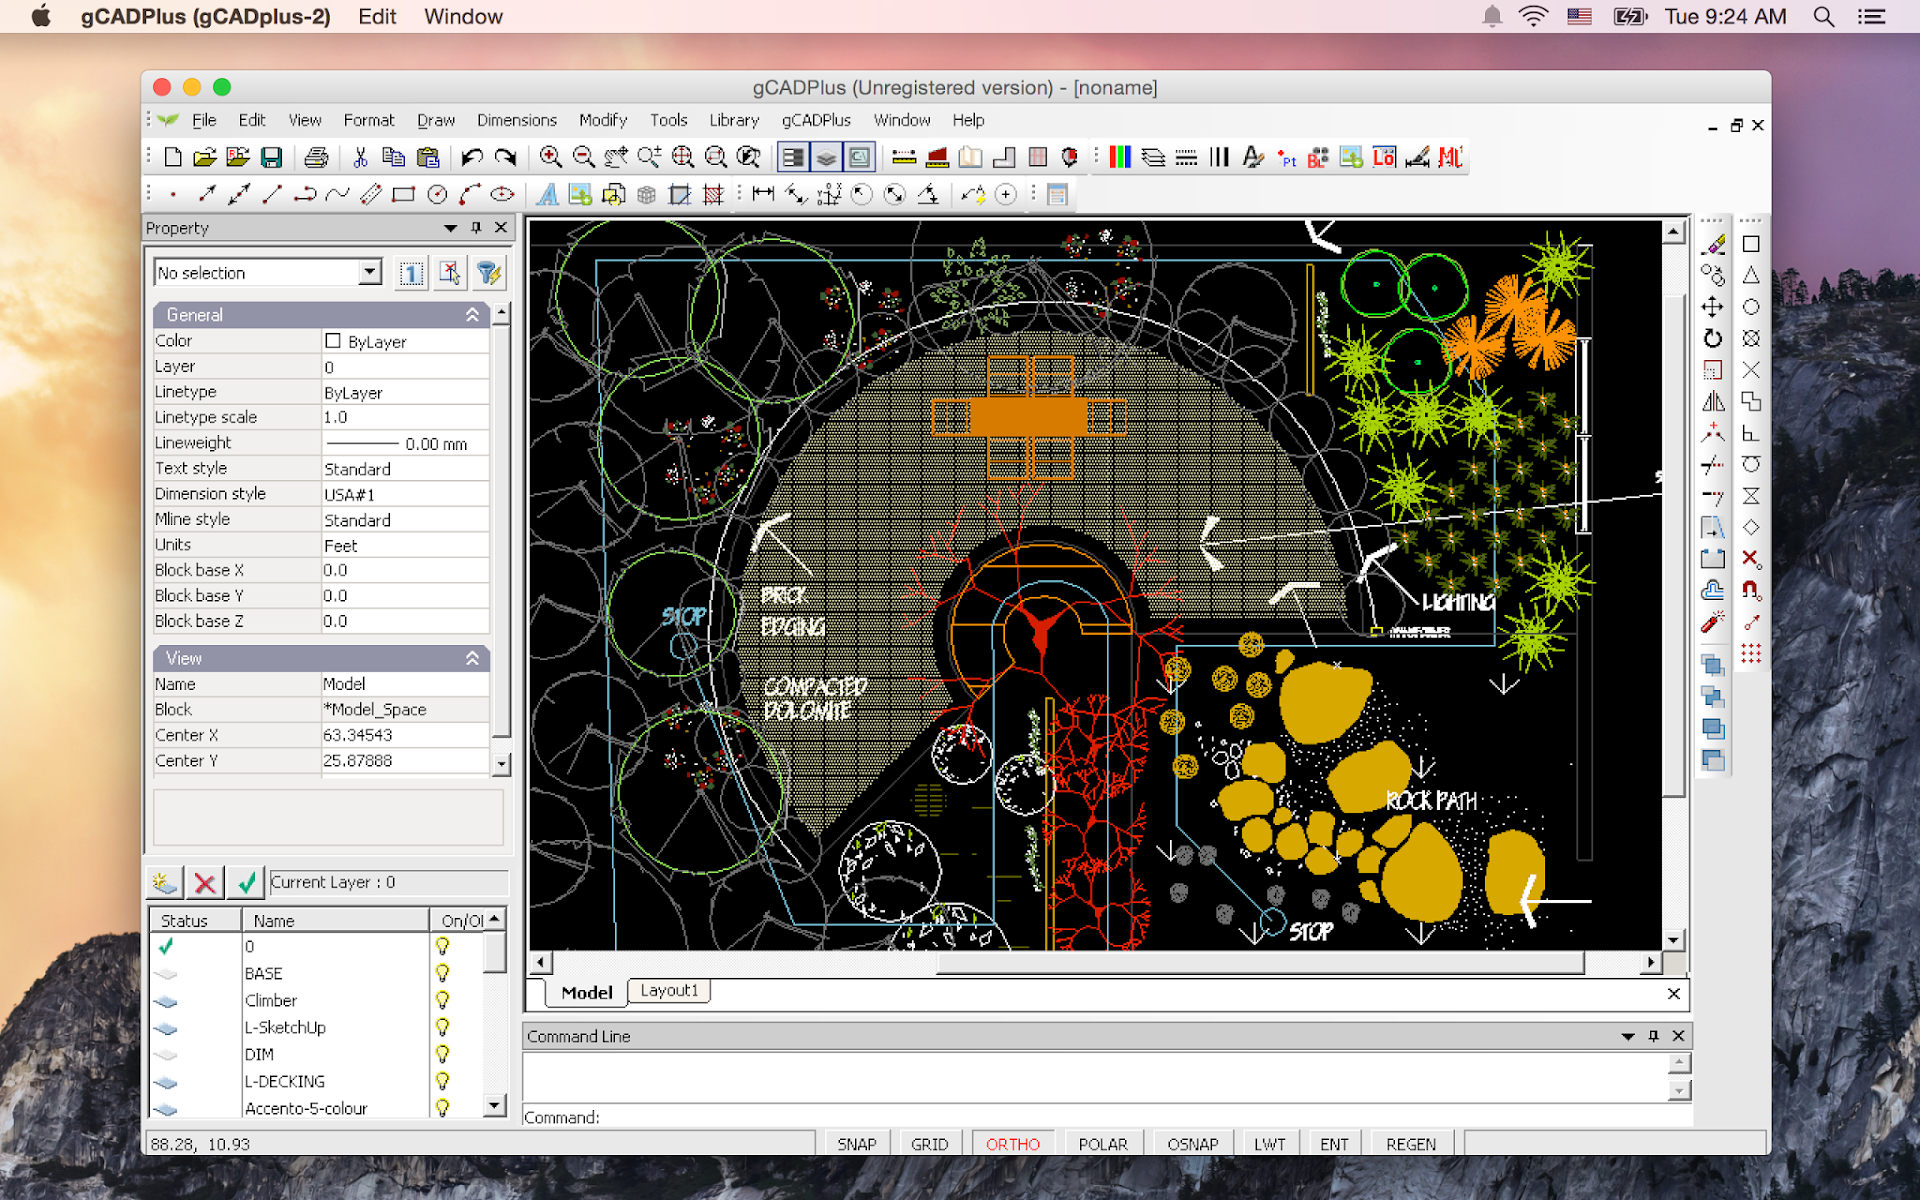Screen dimensions: 1920x1200
Task: Sort layers by Name column header
Action: click(x=335, y=920)
